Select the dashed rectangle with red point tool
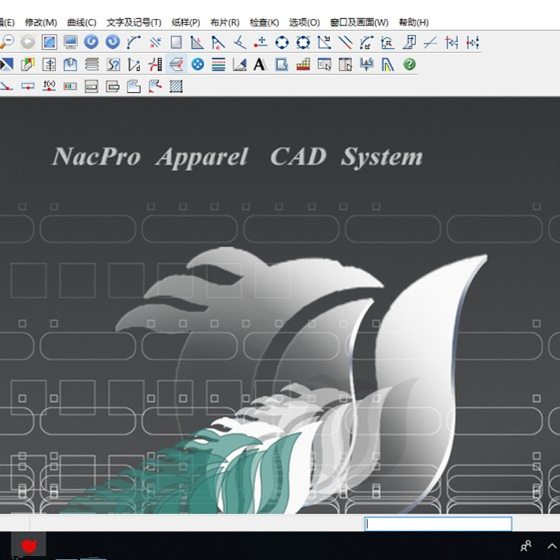Viewport: 560px width, 560px height. coord(28,86)
